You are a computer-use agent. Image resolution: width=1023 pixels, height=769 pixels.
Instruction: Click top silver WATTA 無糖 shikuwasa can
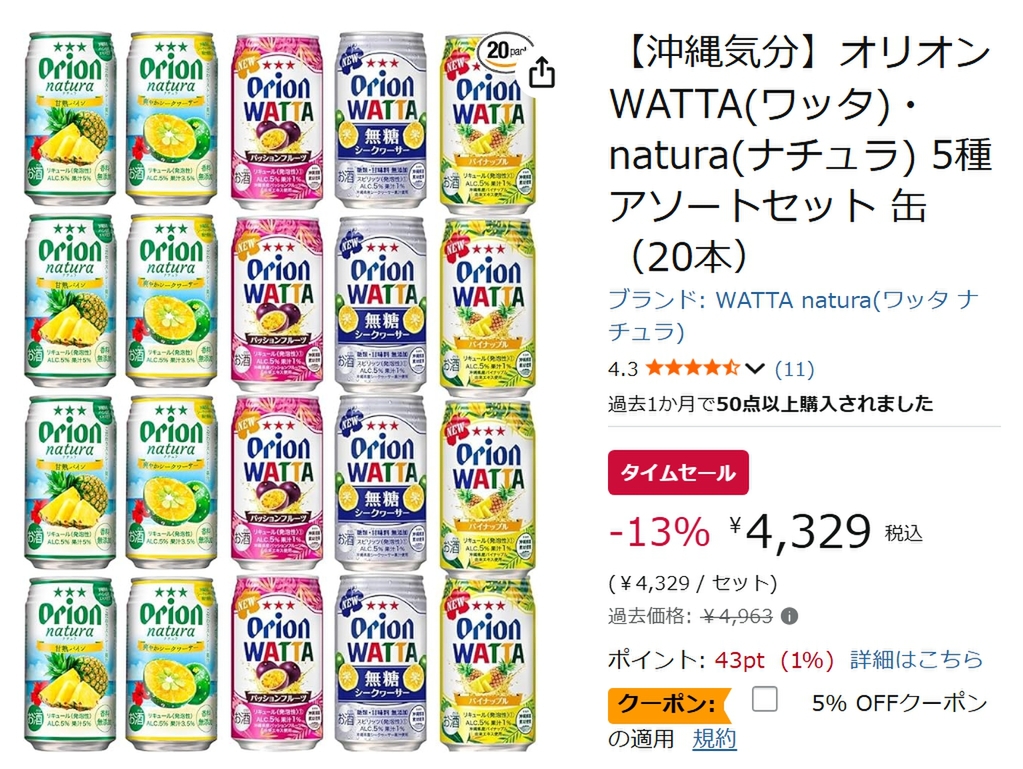pos(381,120)
